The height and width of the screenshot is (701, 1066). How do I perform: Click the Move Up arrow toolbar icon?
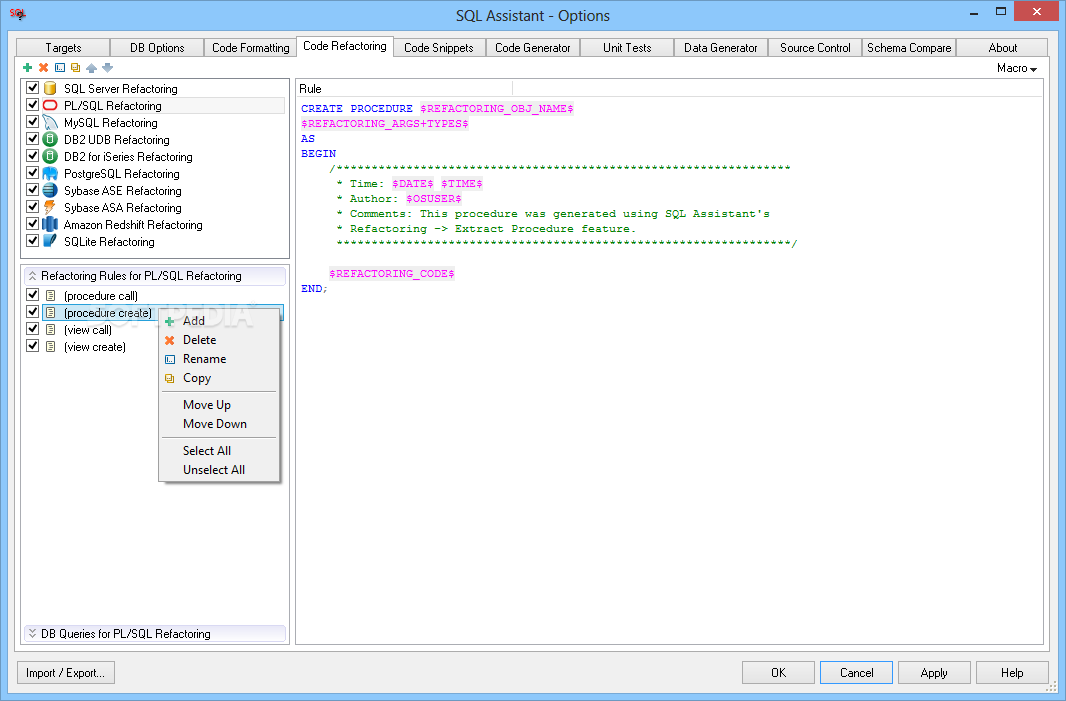point(91,68)
